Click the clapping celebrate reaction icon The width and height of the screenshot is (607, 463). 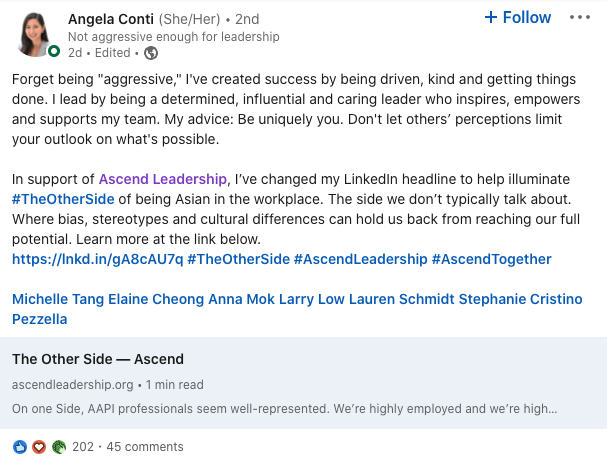tap(57, 446)
